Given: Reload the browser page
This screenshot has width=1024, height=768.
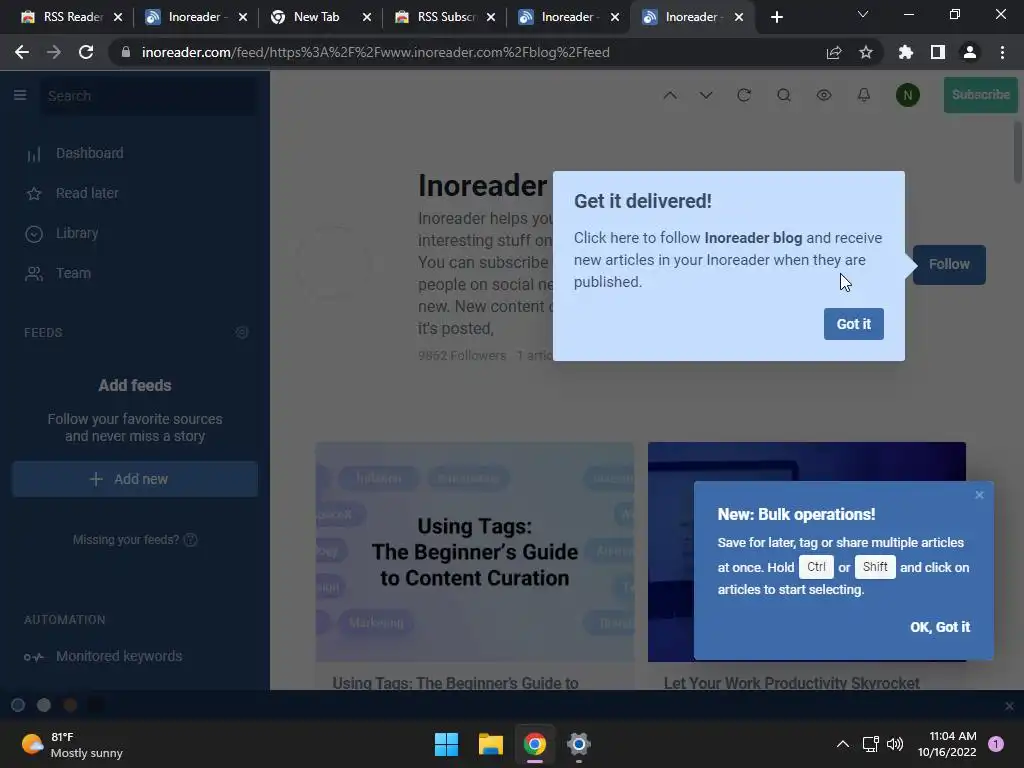Looking at the screenshot, I should [86, 52].
